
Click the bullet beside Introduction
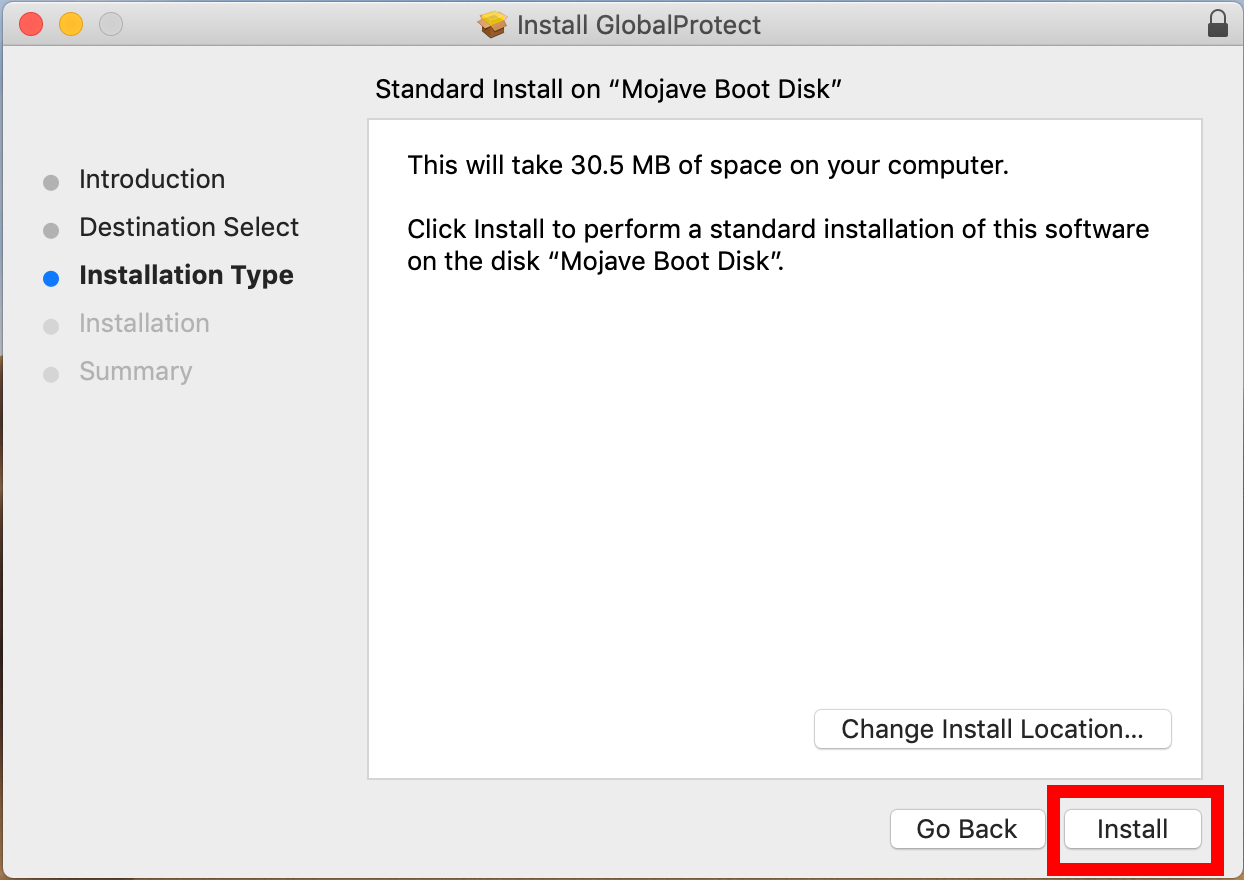[x=51, y=183]
